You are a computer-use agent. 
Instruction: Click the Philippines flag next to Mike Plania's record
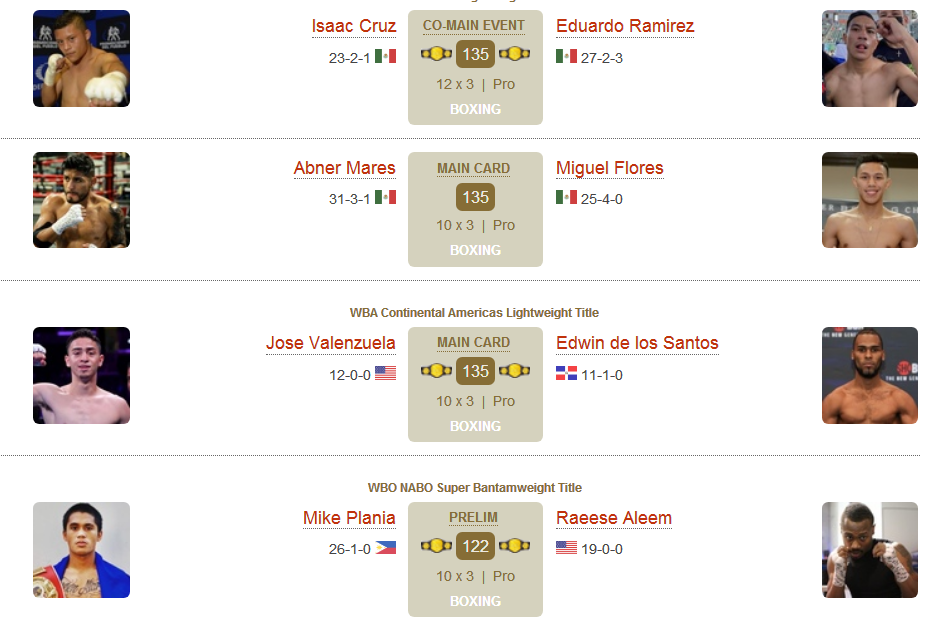coord(385,548)
